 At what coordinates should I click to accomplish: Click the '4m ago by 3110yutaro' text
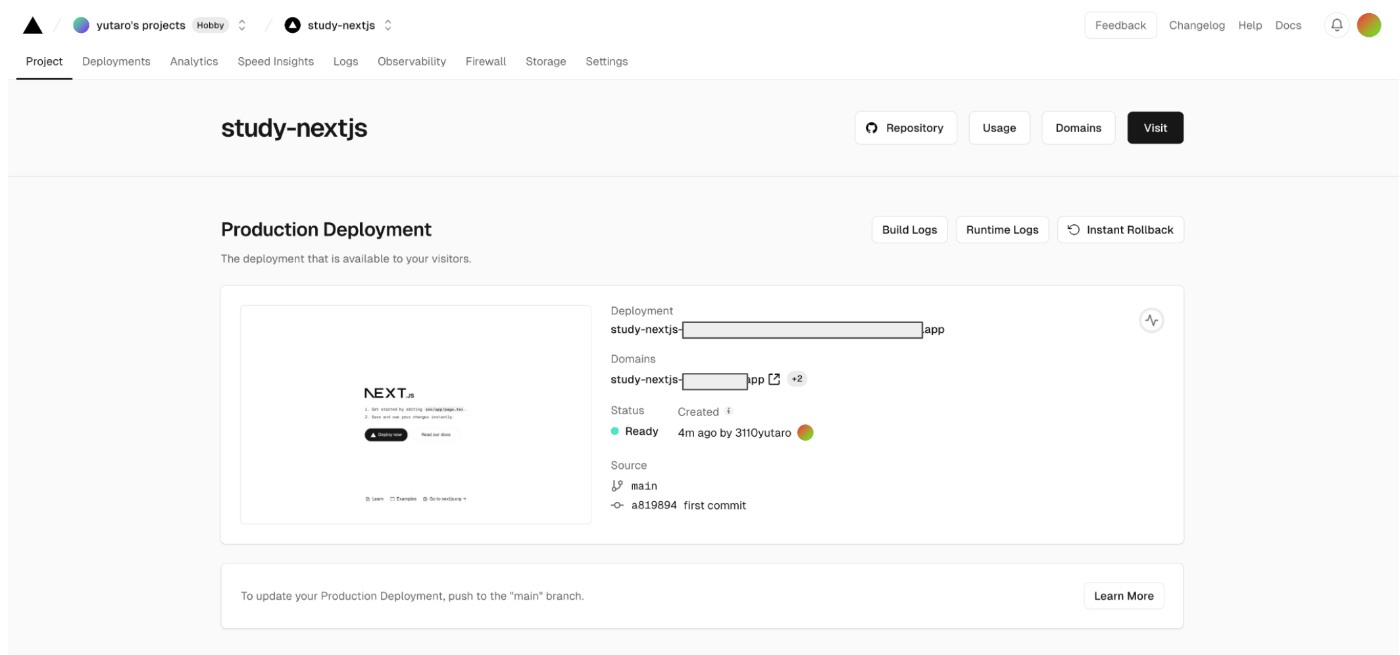pos(734,433)
